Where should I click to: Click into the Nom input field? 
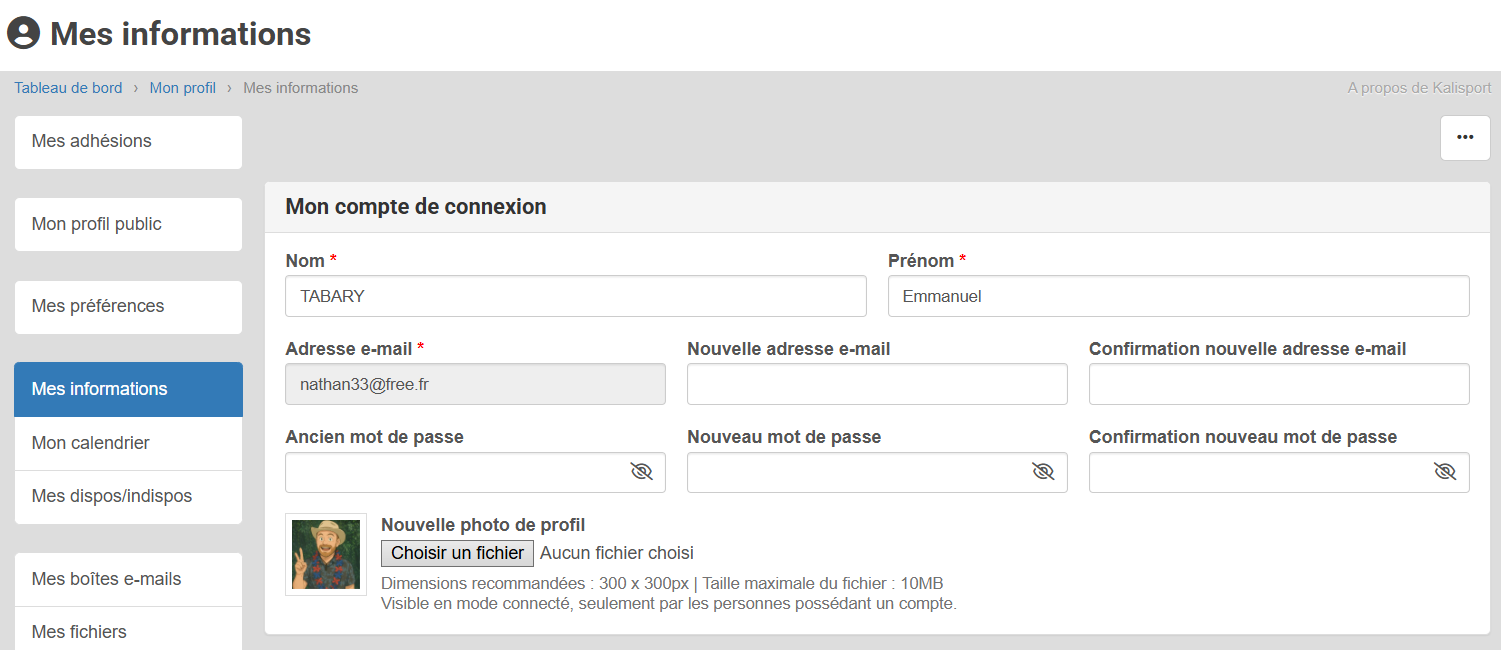575,296
